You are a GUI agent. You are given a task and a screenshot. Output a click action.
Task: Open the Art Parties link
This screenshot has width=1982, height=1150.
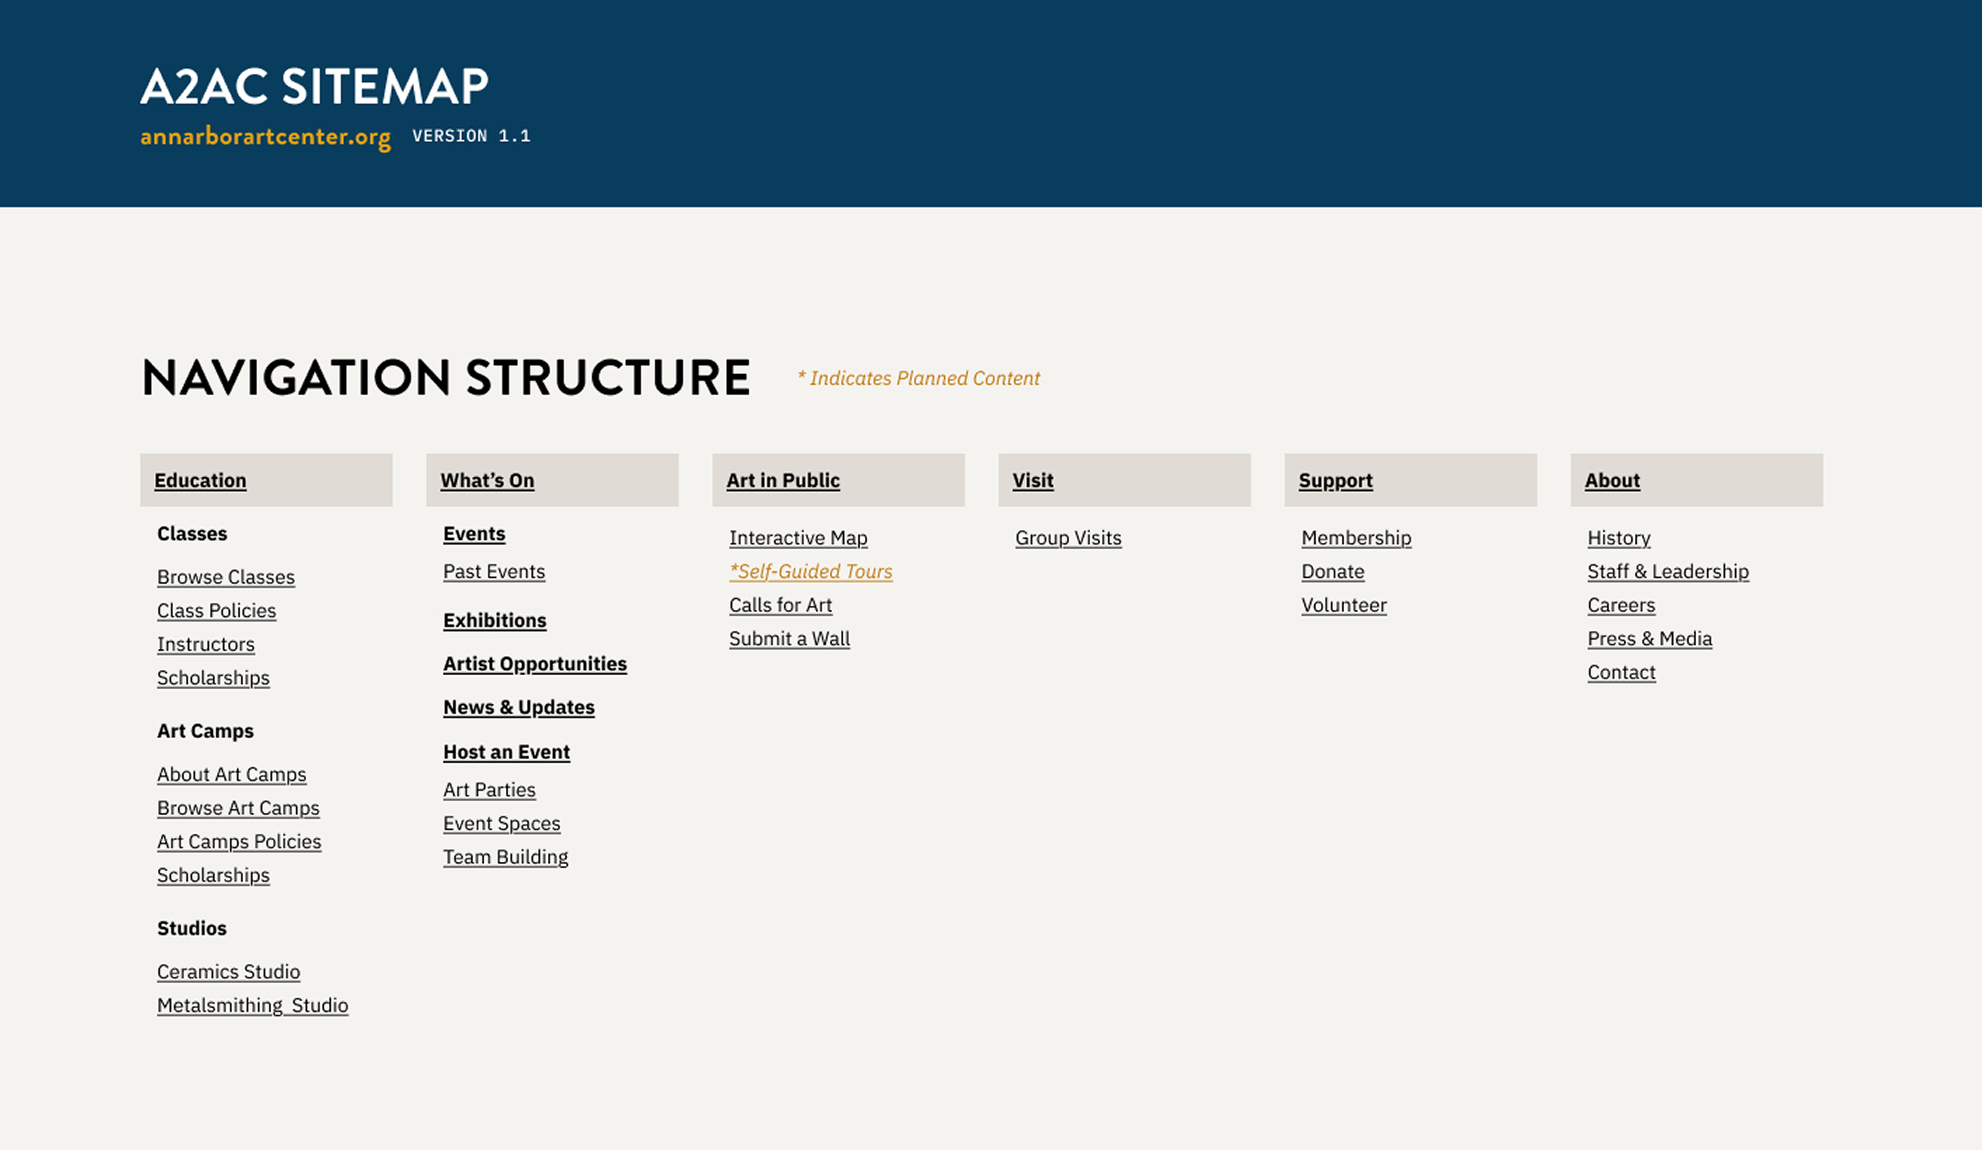pos(489,790)
